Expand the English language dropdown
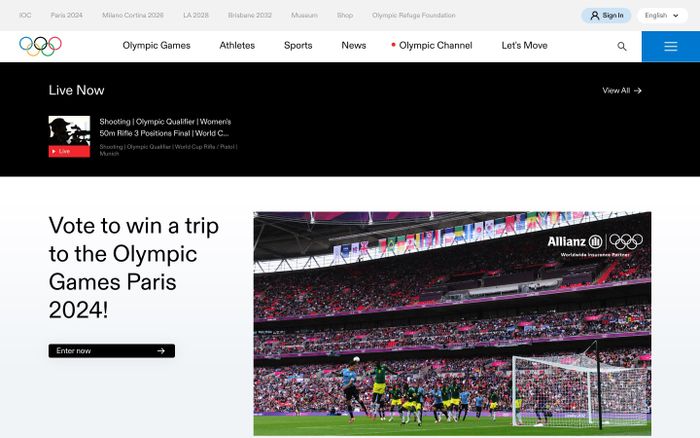 662,16
